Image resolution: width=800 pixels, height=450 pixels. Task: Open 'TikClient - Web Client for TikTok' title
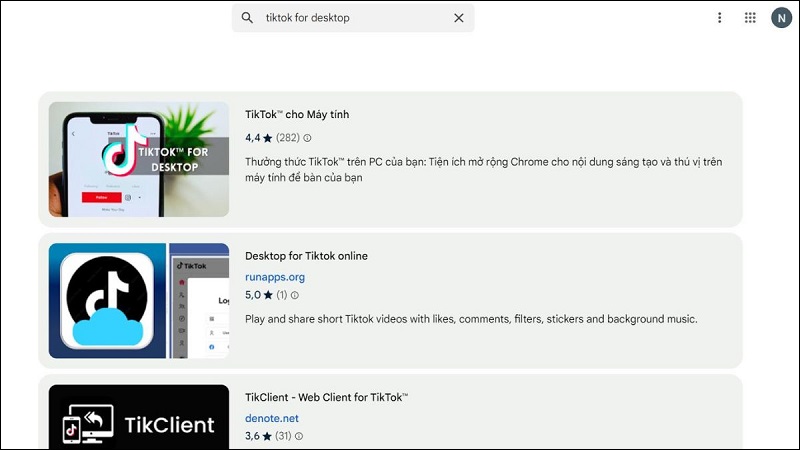(327, 397)
